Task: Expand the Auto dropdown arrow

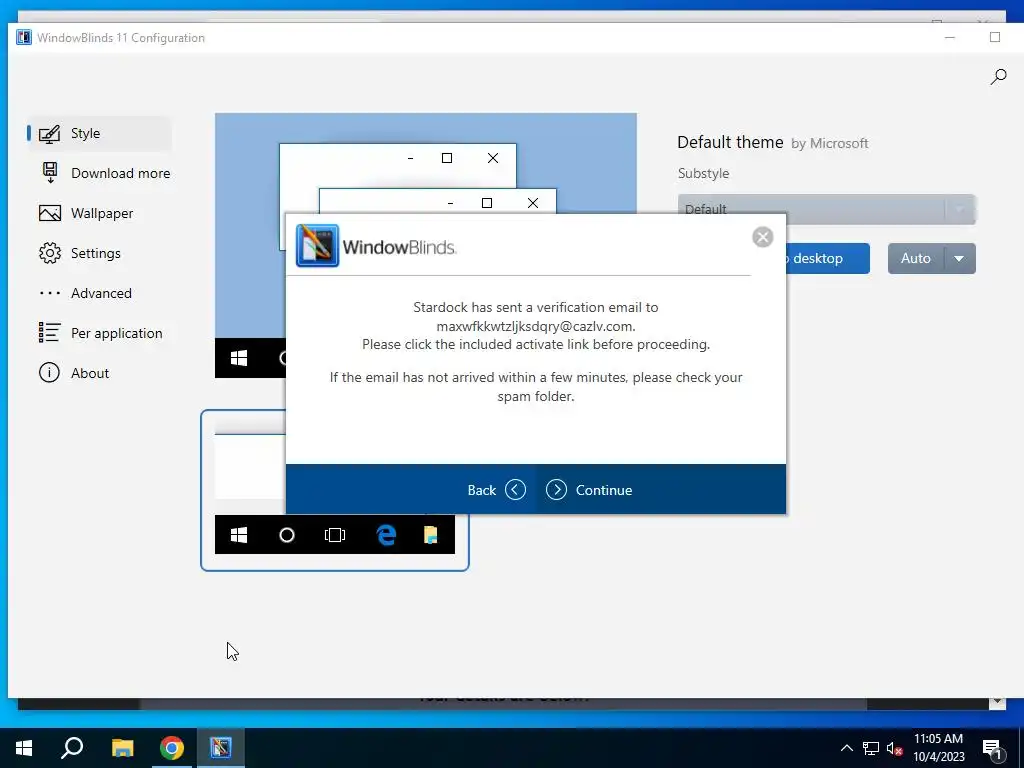Action: [959, 259]
